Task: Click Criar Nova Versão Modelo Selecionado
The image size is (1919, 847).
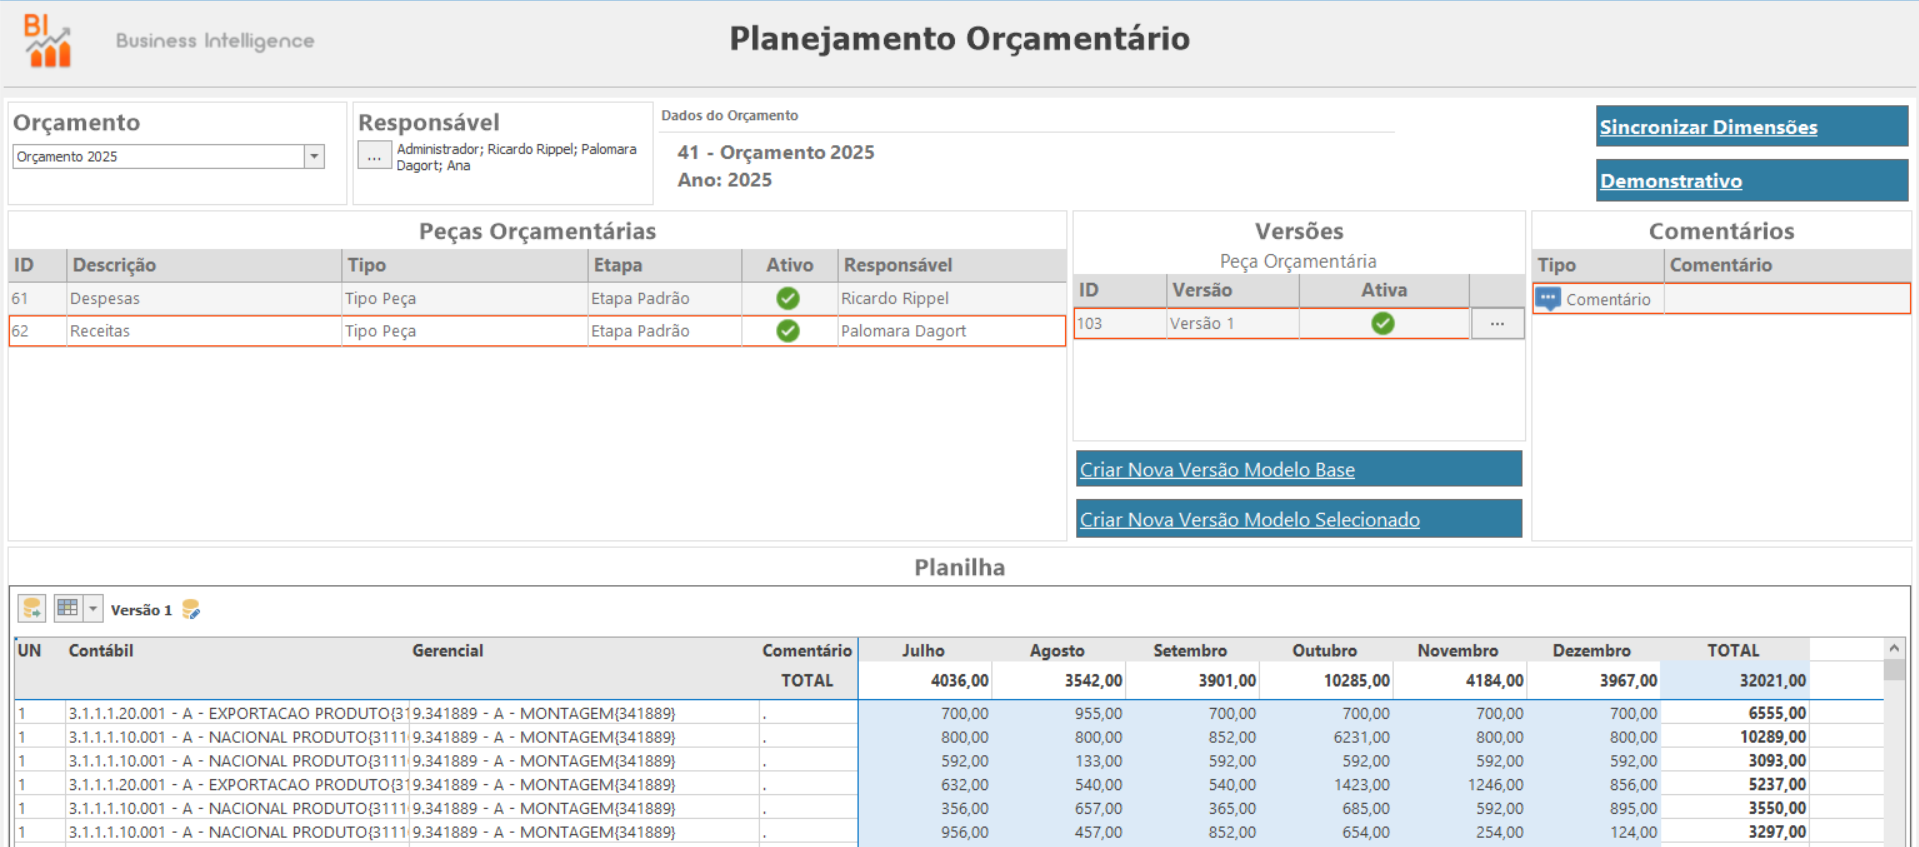Action: point(1249,519)
